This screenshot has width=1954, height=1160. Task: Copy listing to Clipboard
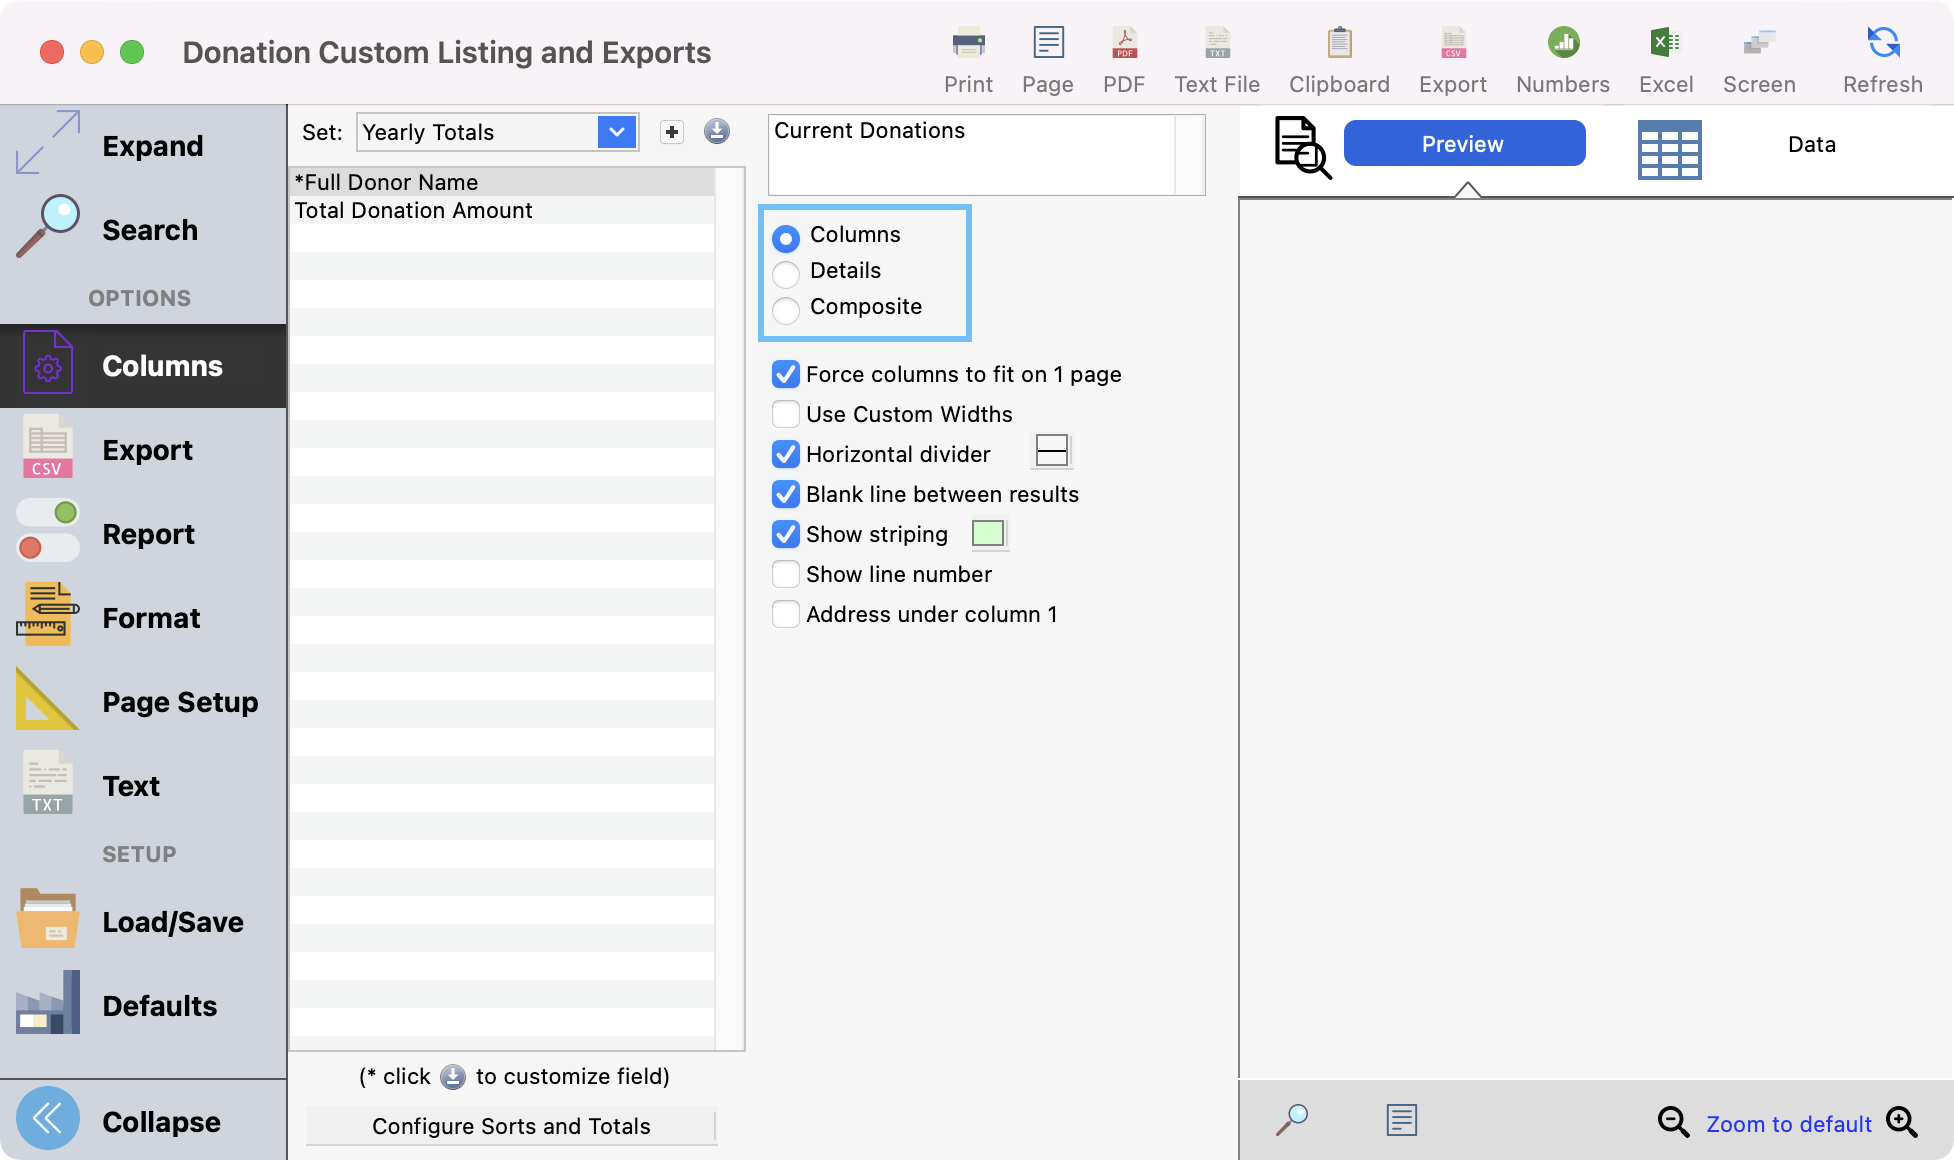pos(1339,44)
